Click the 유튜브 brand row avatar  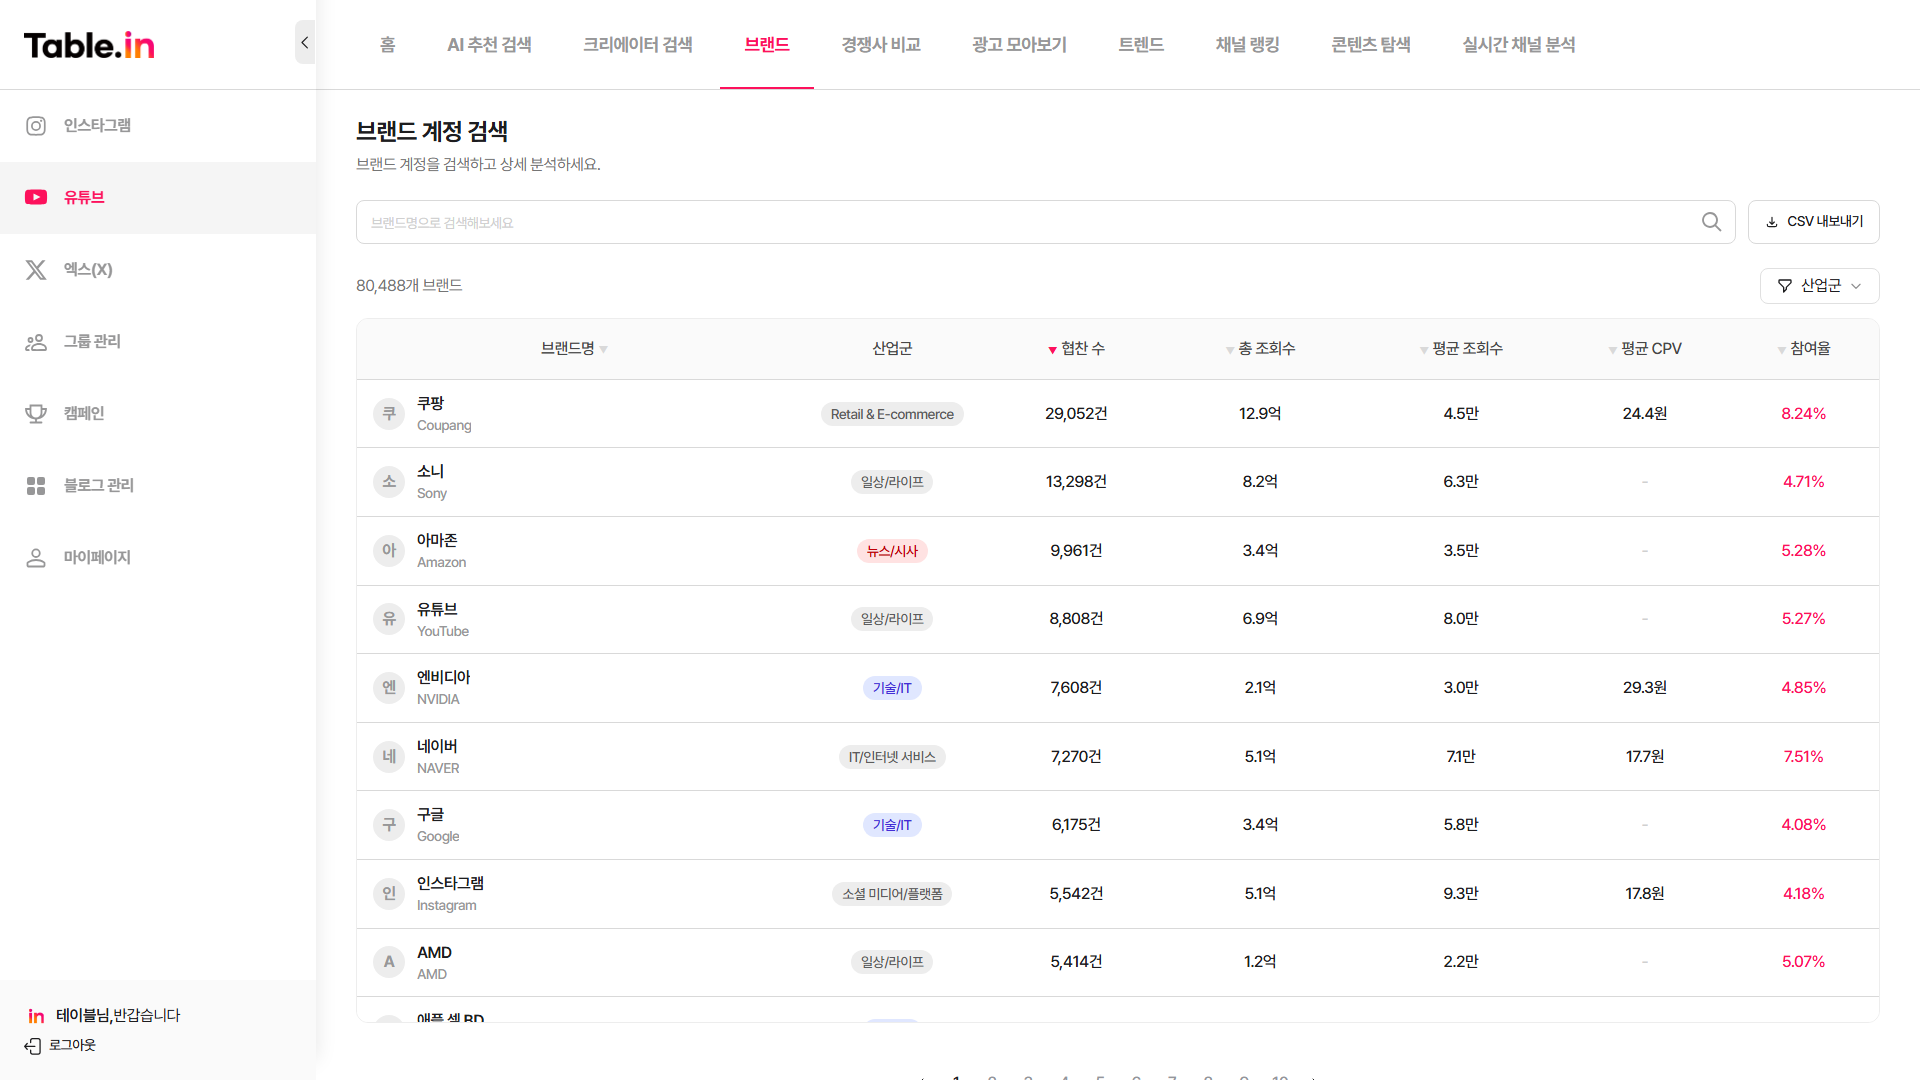[x=389, y=619]
